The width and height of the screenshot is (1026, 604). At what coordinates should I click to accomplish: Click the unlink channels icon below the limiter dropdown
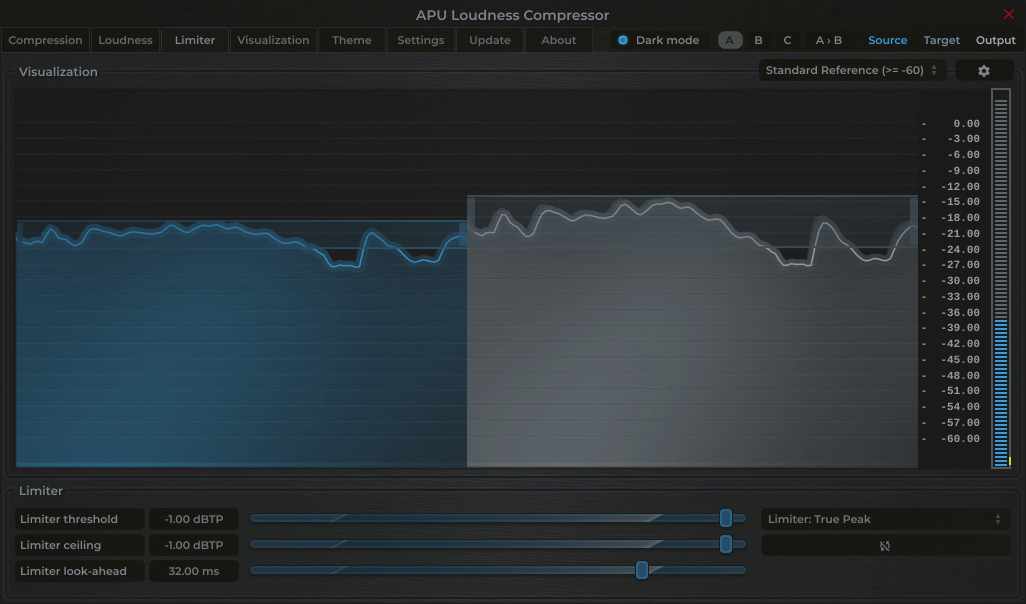pos(885,545)
